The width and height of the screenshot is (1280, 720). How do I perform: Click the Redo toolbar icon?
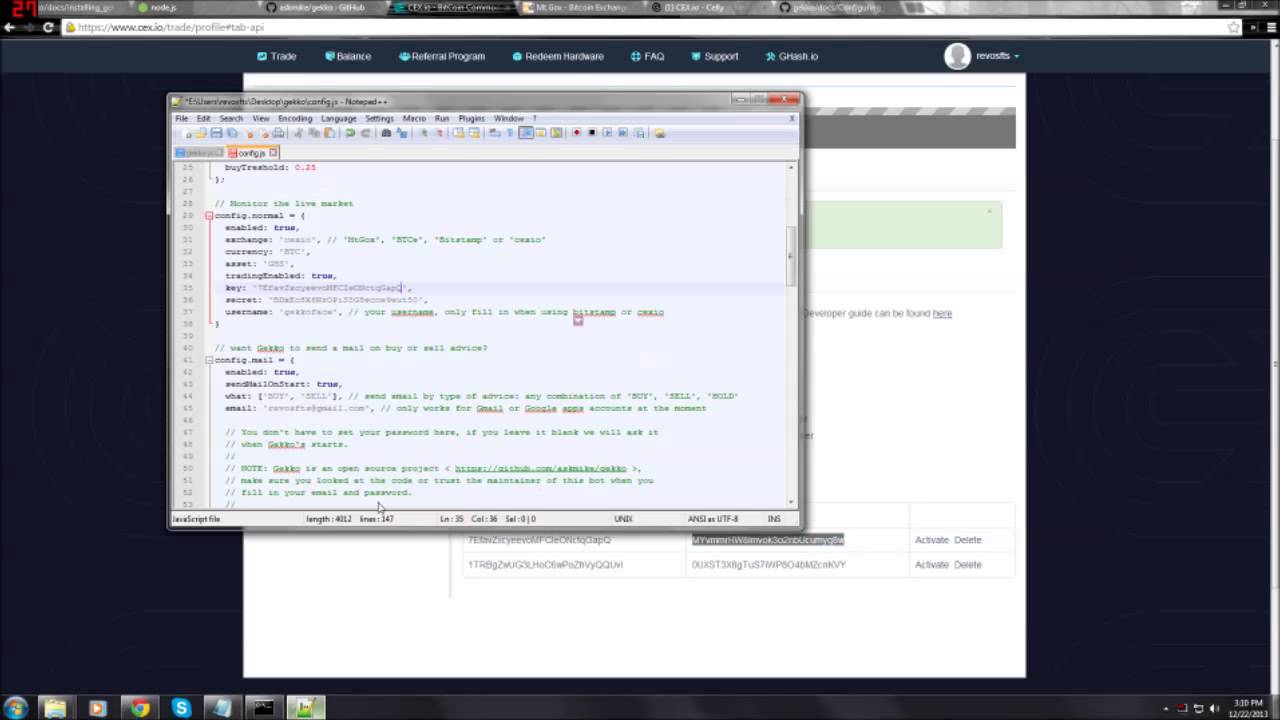[x=365, y=133]
